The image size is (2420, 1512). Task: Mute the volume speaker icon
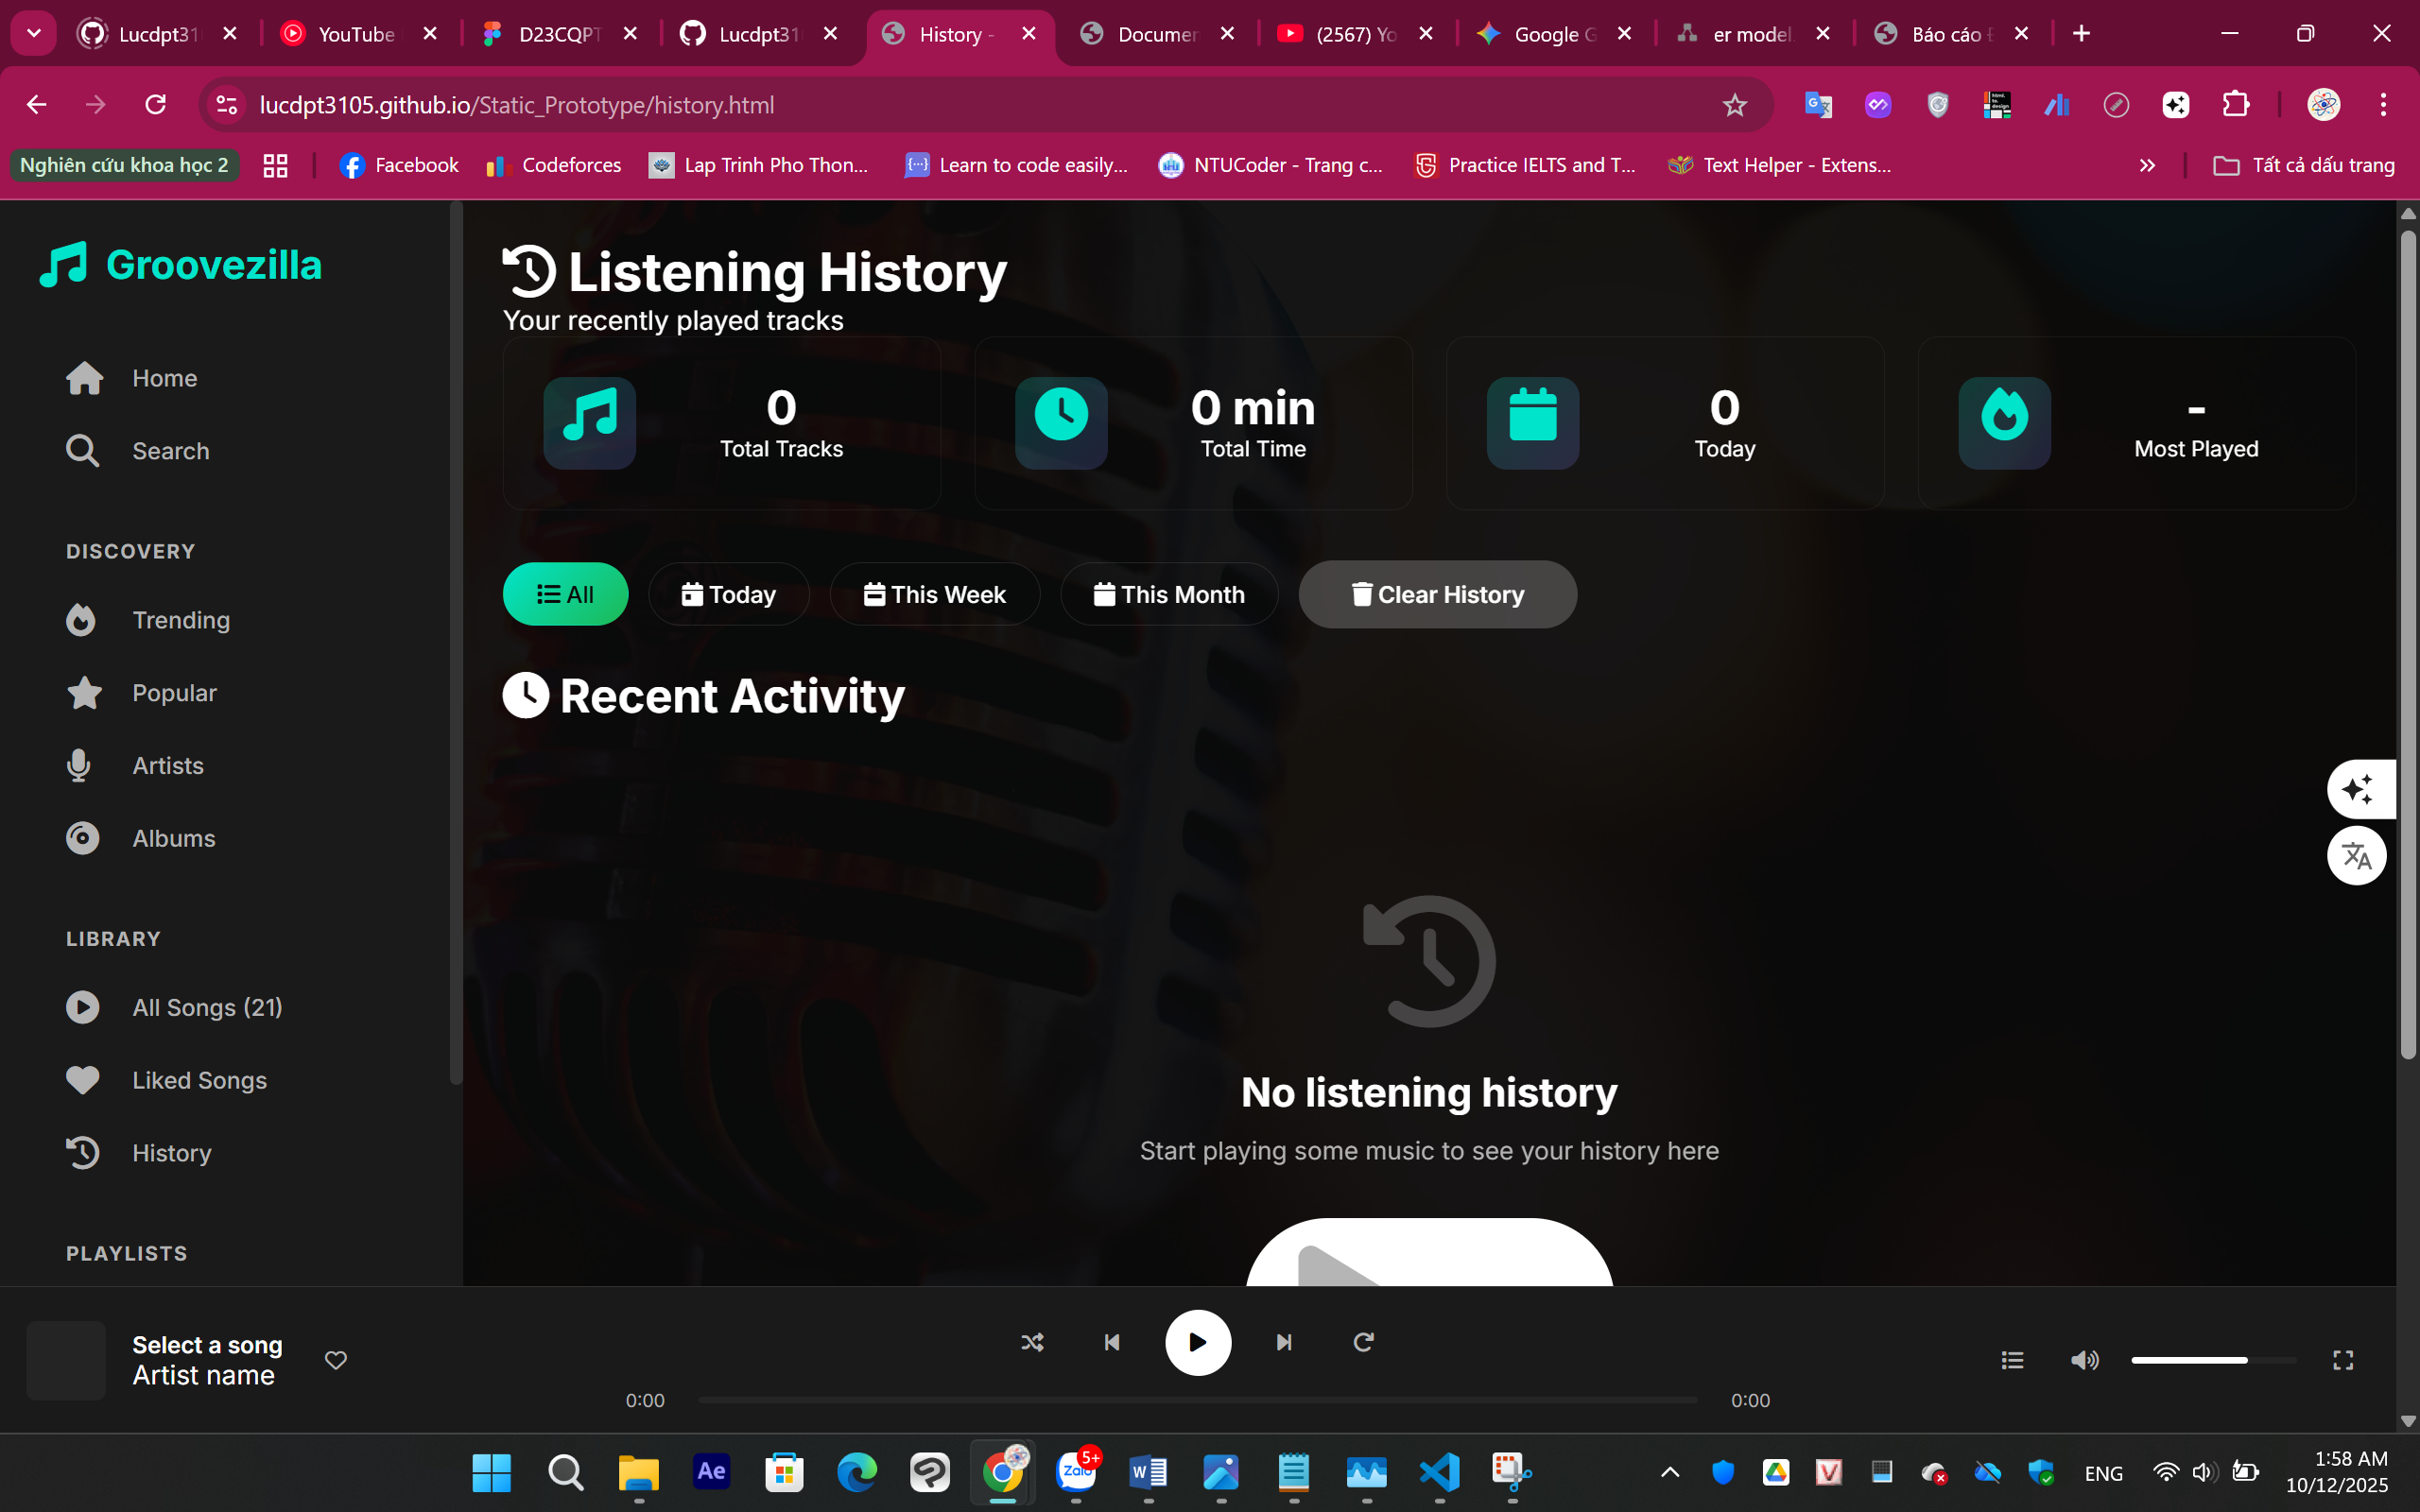point(2084,1360)
